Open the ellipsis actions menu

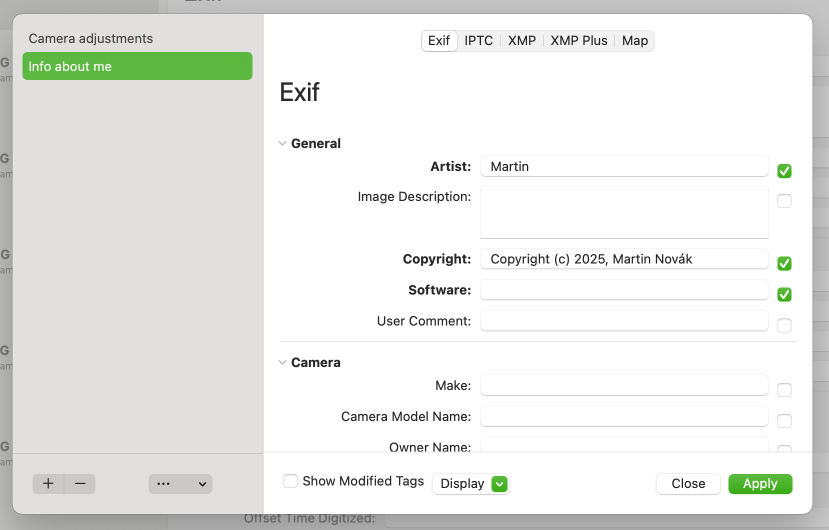click(181, 484)
